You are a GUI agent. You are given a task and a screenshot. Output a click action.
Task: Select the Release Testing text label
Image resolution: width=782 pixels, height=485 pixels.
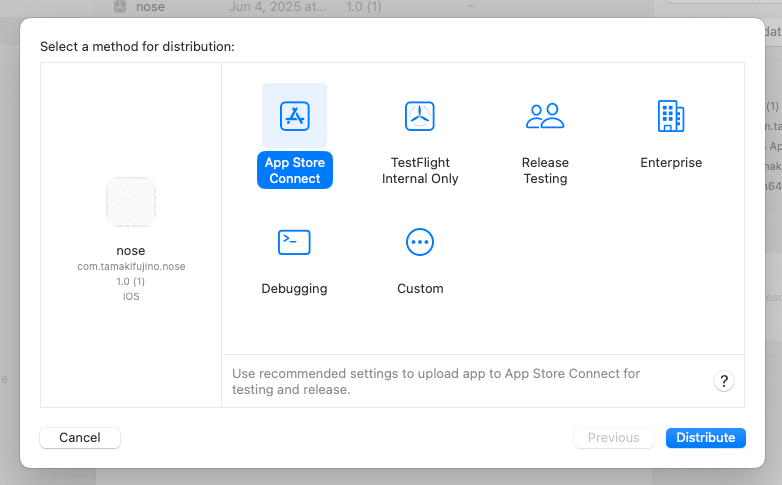pos(545,171)
